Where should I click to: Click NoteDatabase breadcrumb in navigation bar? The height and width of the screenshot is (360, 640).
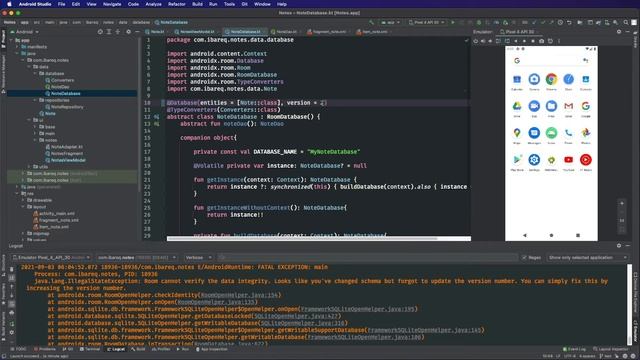[x=171, y=22]
